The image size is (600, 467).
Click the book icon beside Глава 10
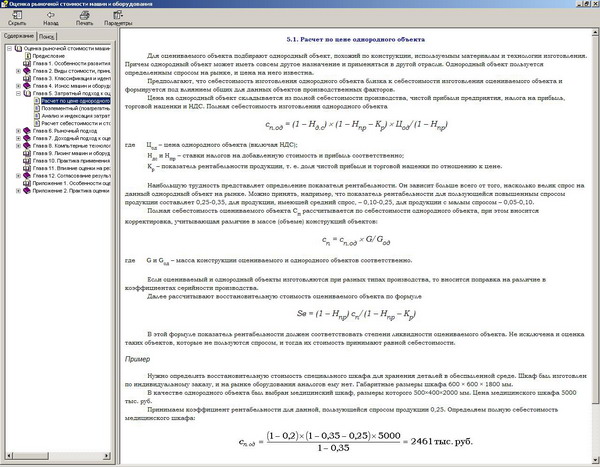(27, 161)
